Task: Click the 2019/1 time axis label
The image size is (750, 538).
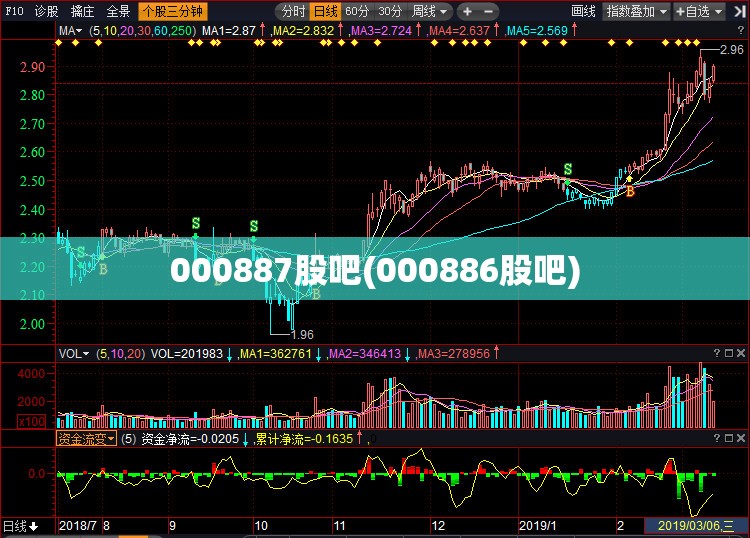Action: [538, 526]
